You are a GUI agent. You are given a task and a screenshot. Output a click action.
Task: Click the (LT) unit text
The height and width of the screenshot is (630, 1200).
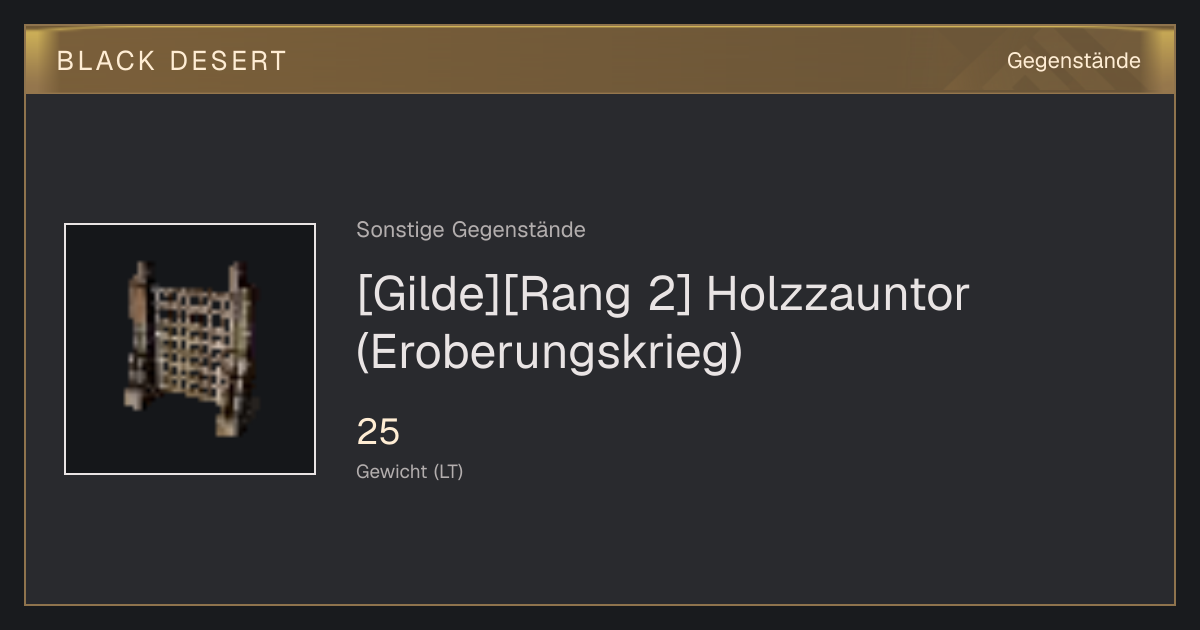[x=448, y=471]
